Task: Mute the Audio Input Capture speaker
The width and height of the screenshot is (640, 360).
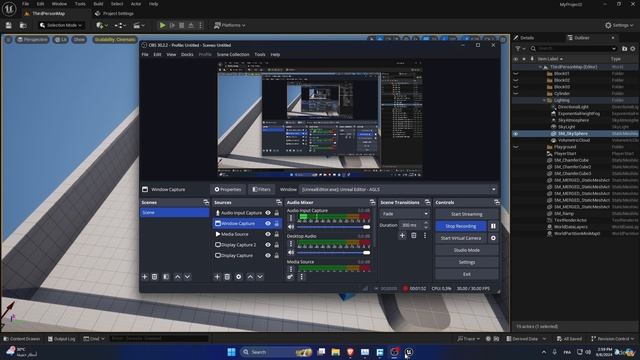Action: (291, 227)
